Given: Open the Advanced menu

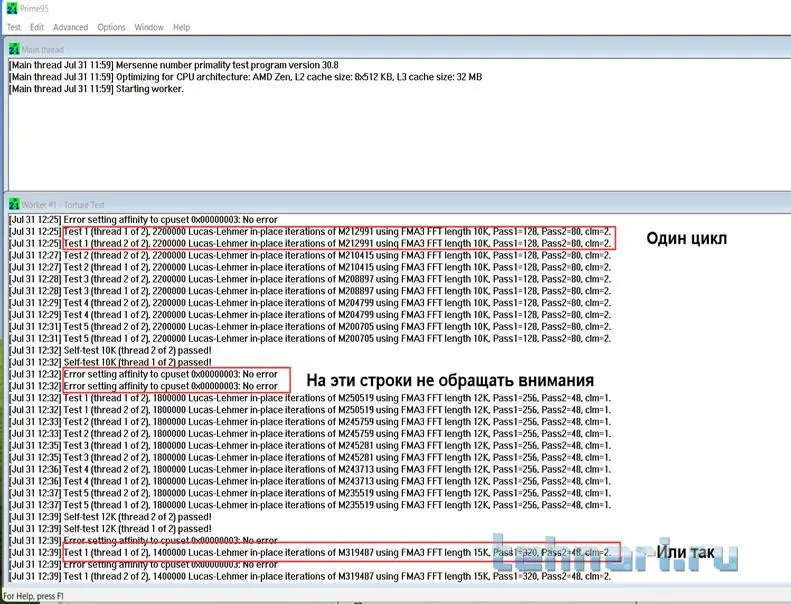Looking at the screenshot, I should 71,27.
